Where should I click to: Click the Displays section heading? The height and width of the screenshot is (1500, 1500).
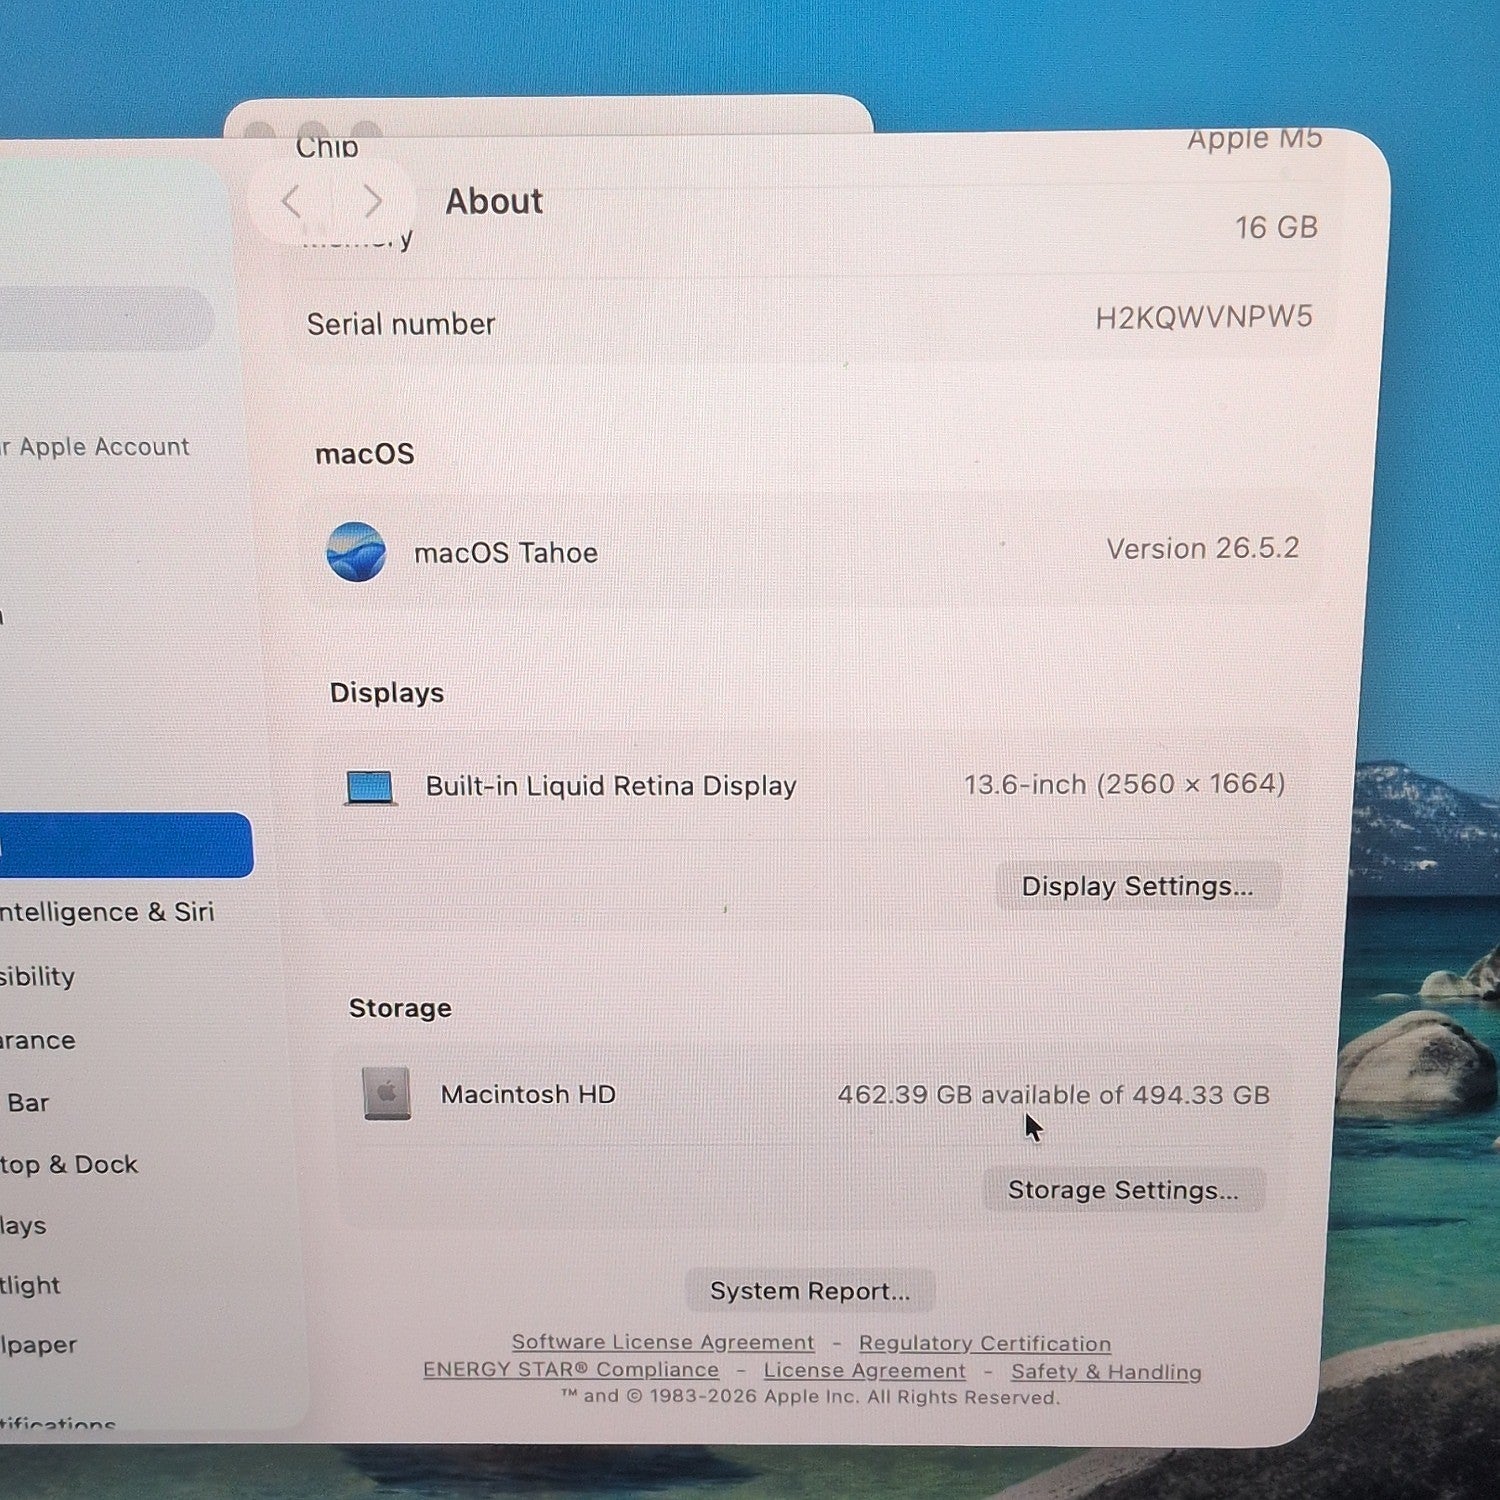tap(387, 693)
